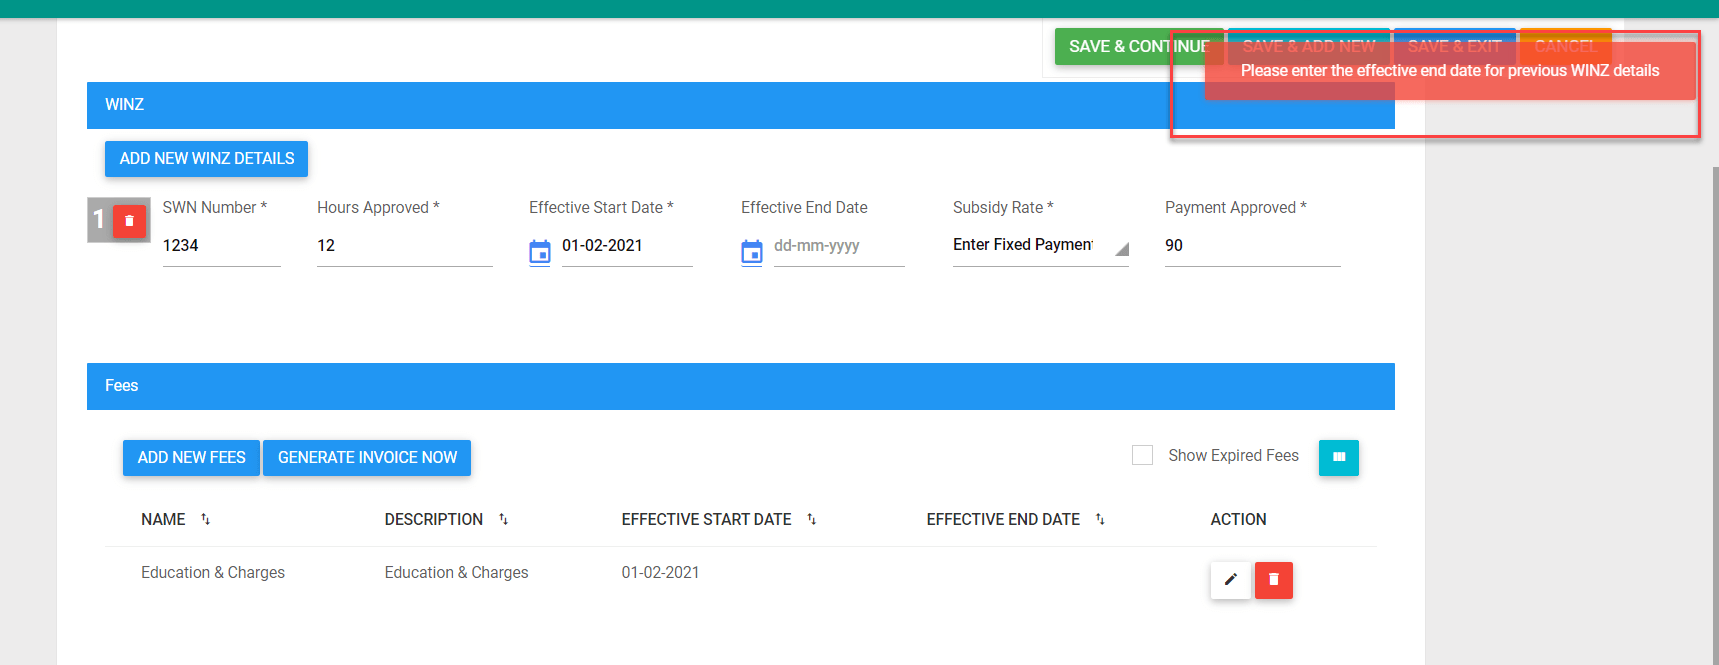The height and width of the screenshot is (665, 1719).
Task: Delete the Education & Charges fee
Action: (1274, 580)
